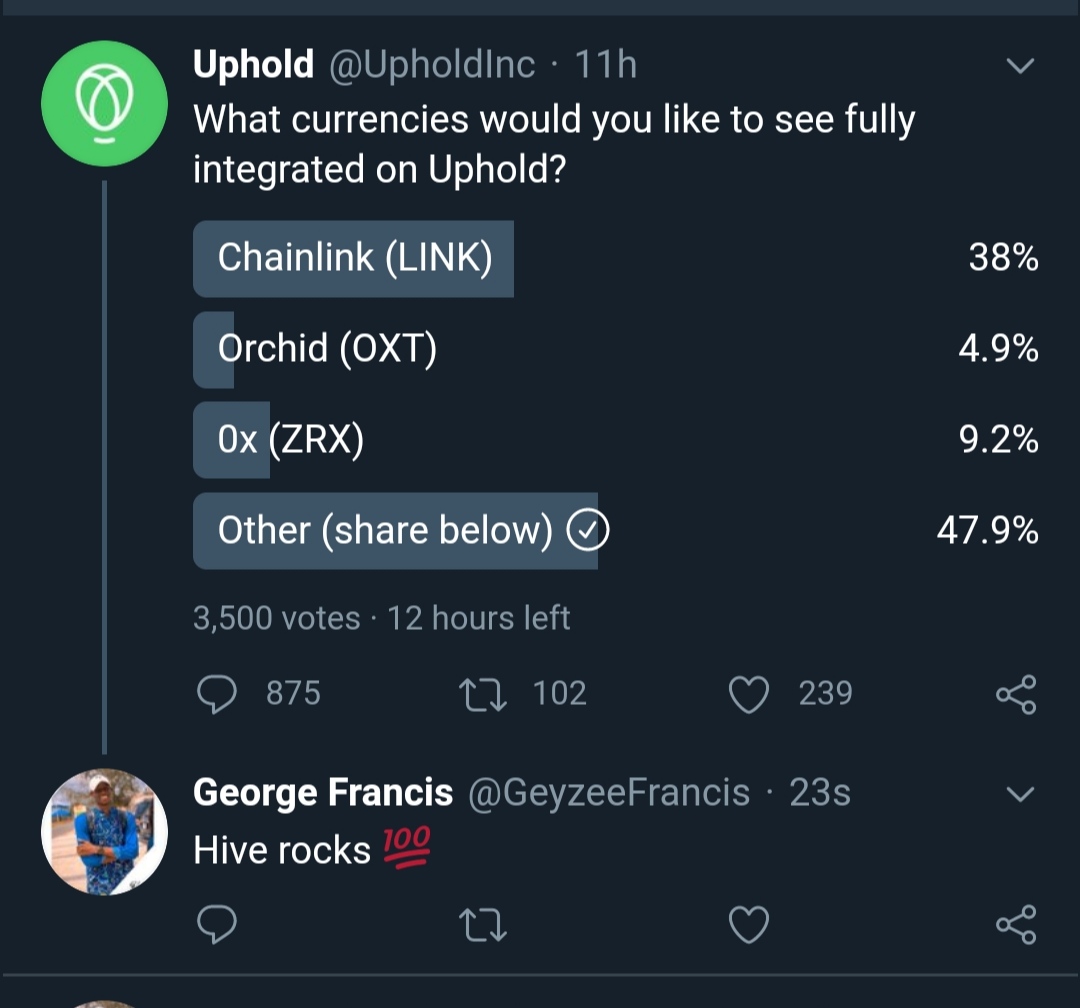Screen dimensions: 1080x1008
Task: Expand the Uphold tweet options chevron
Action: tap(1020, 65)
